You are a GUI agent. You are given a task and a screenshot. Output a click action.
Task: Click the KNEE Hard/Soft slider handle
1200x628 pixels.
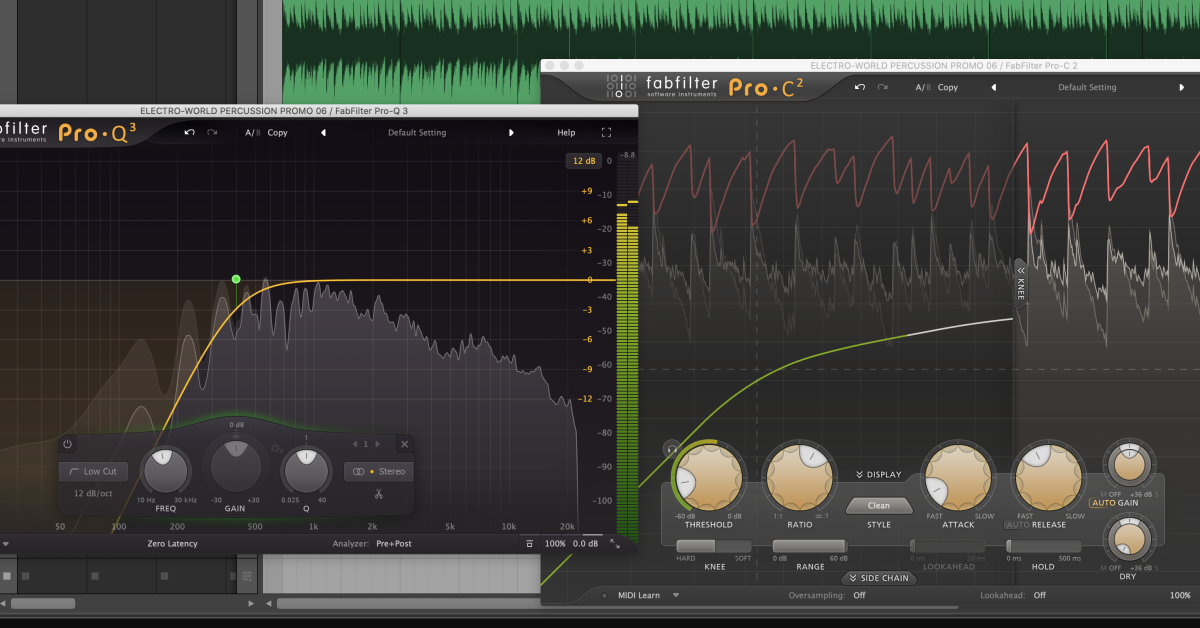pyautogui.click(x=716, y=548)
